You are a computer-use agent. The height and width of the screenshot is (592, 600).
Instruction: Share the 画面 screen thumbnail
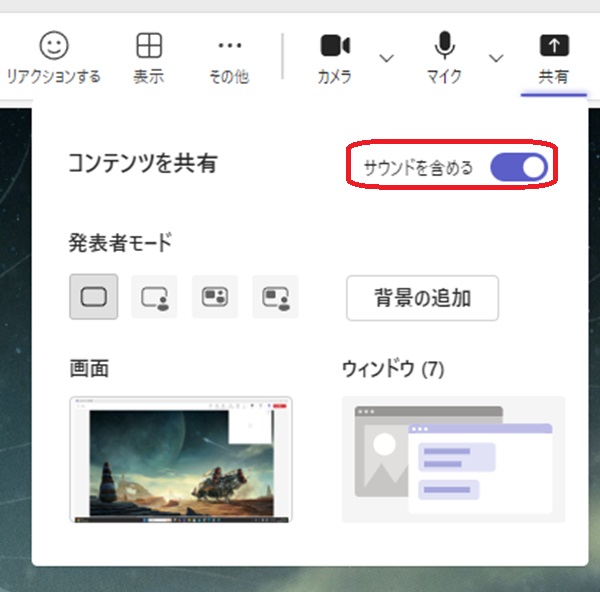[x=181, y=459]
